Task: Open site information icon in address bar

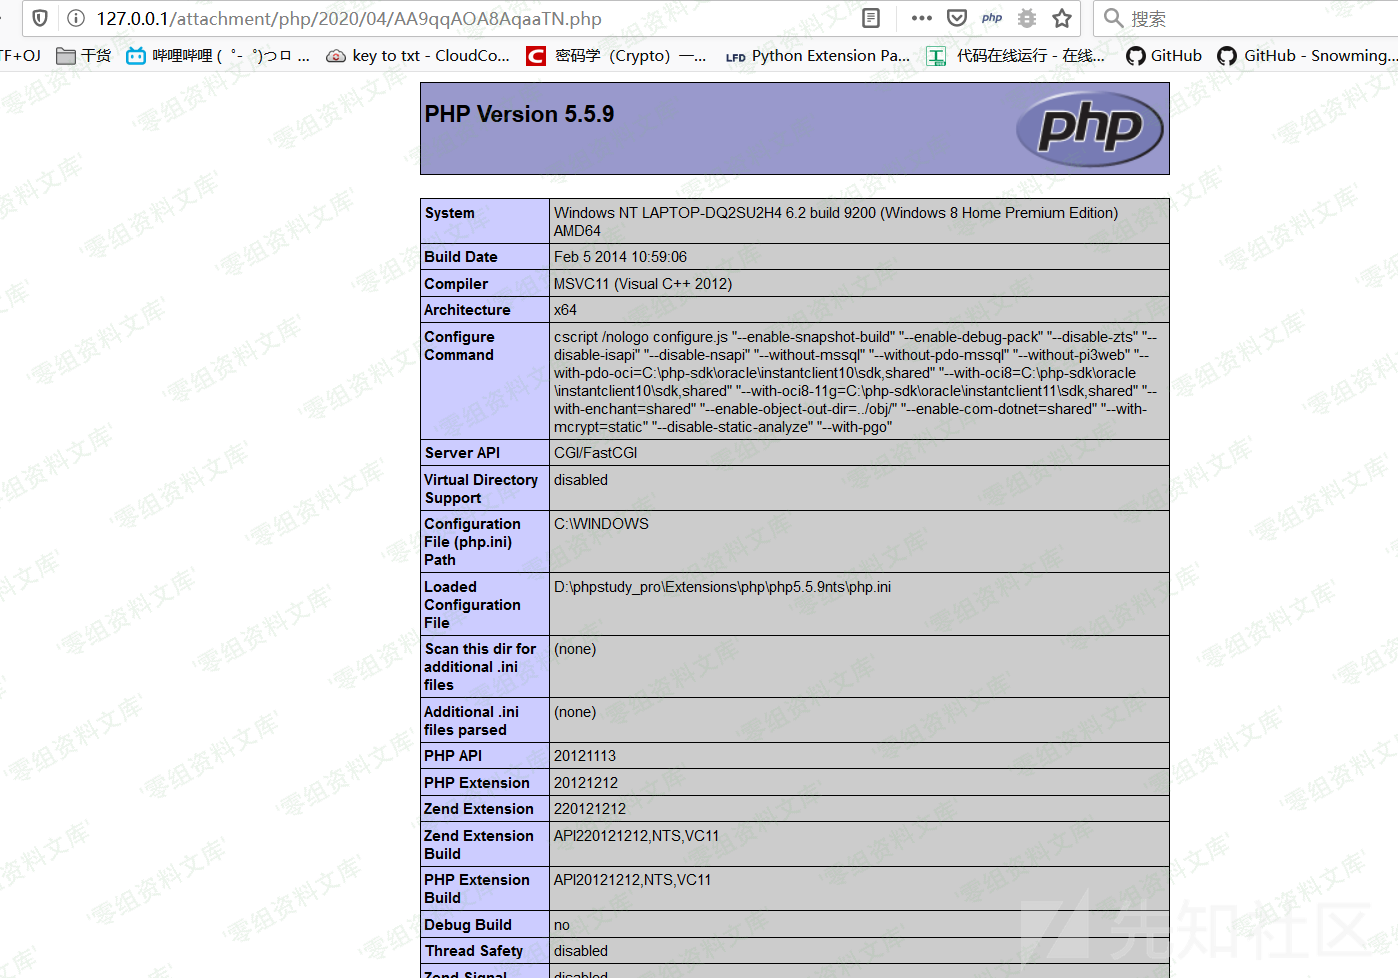Action: 76,18
